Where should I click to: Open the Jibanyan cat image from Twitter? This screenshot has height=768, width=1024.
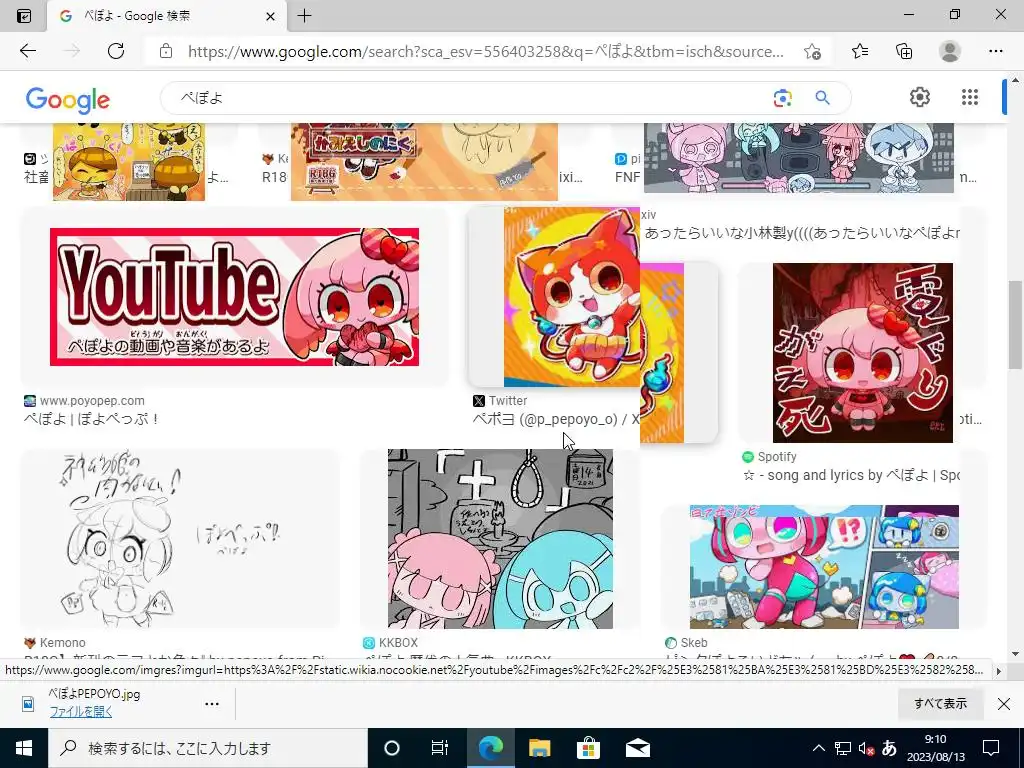(571, 297)
